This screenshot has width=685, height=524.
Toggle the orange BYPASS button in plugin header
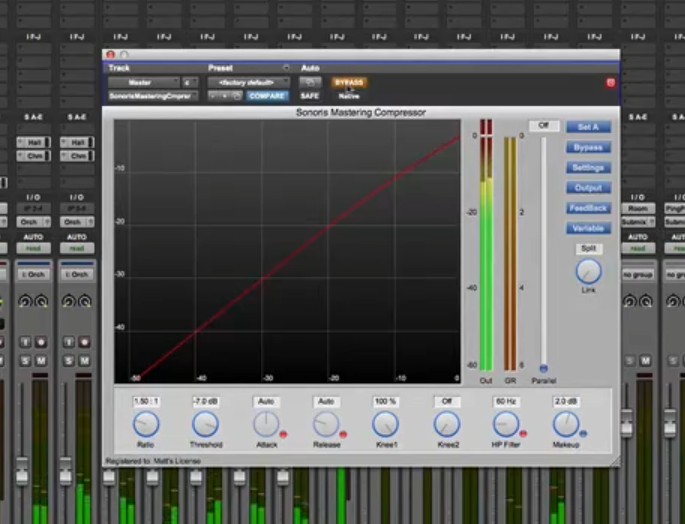pos(349,82)
